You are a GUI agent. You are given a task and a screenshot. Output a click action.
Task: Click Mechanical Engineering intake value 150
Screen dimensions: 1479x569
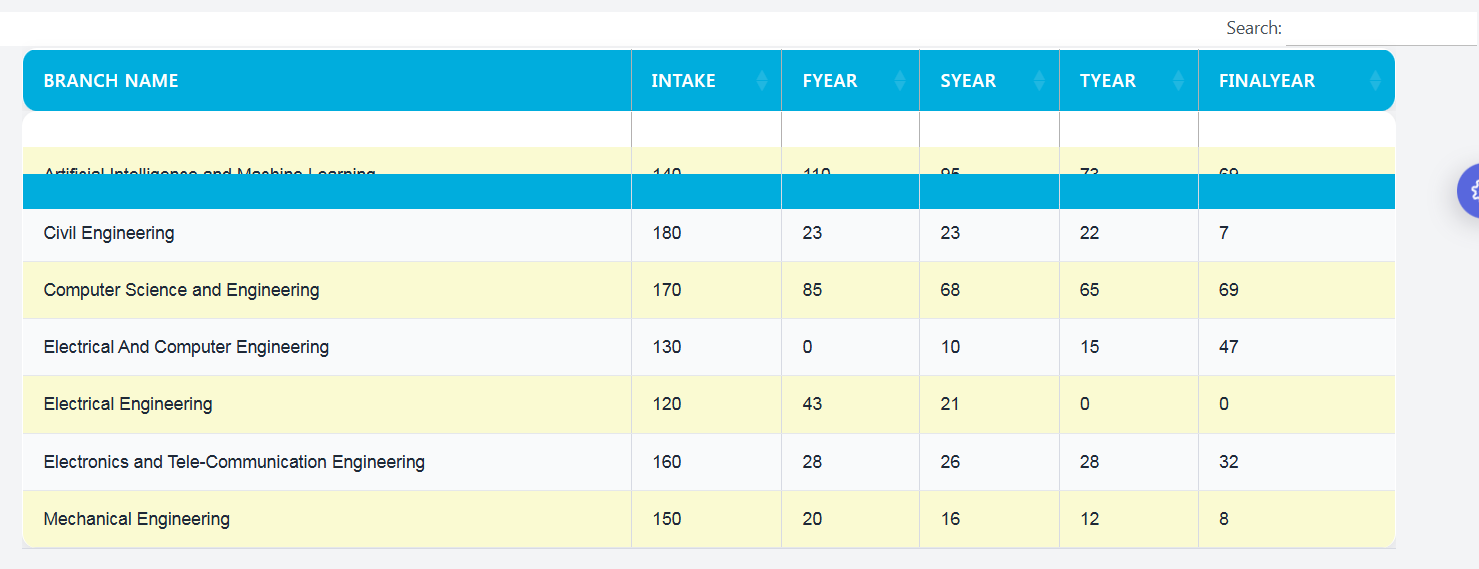[666, 519]
